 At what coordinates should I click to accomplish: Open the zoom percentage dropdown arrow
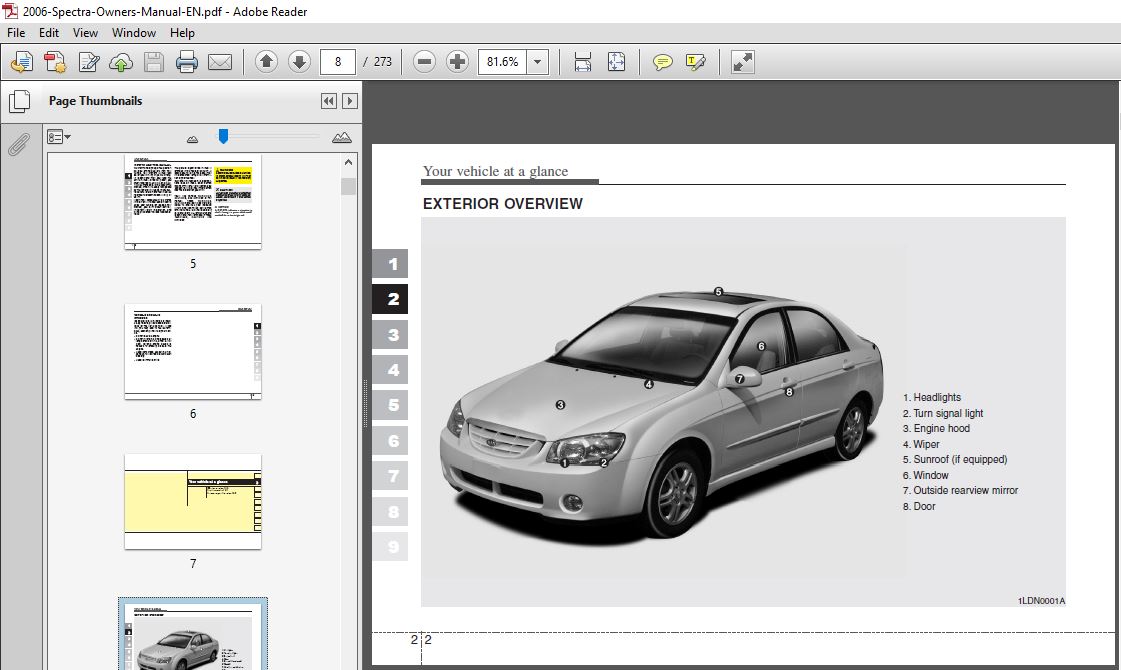[538, 62]
